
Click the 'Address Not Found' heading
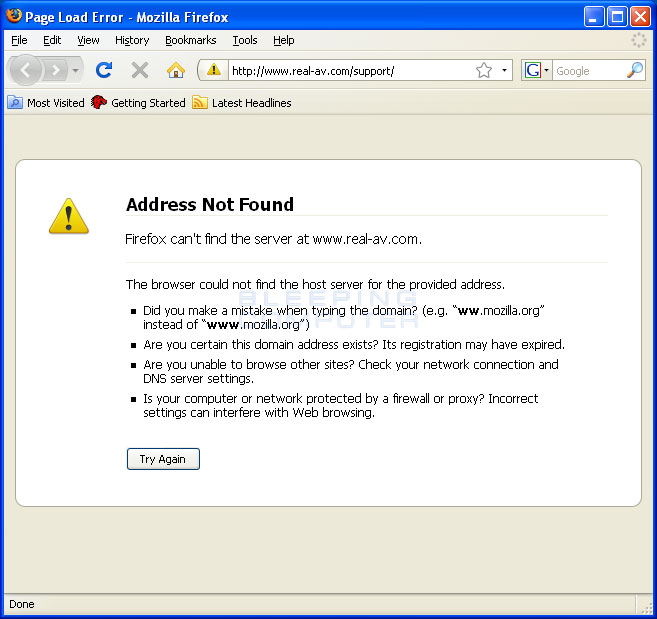210,205
